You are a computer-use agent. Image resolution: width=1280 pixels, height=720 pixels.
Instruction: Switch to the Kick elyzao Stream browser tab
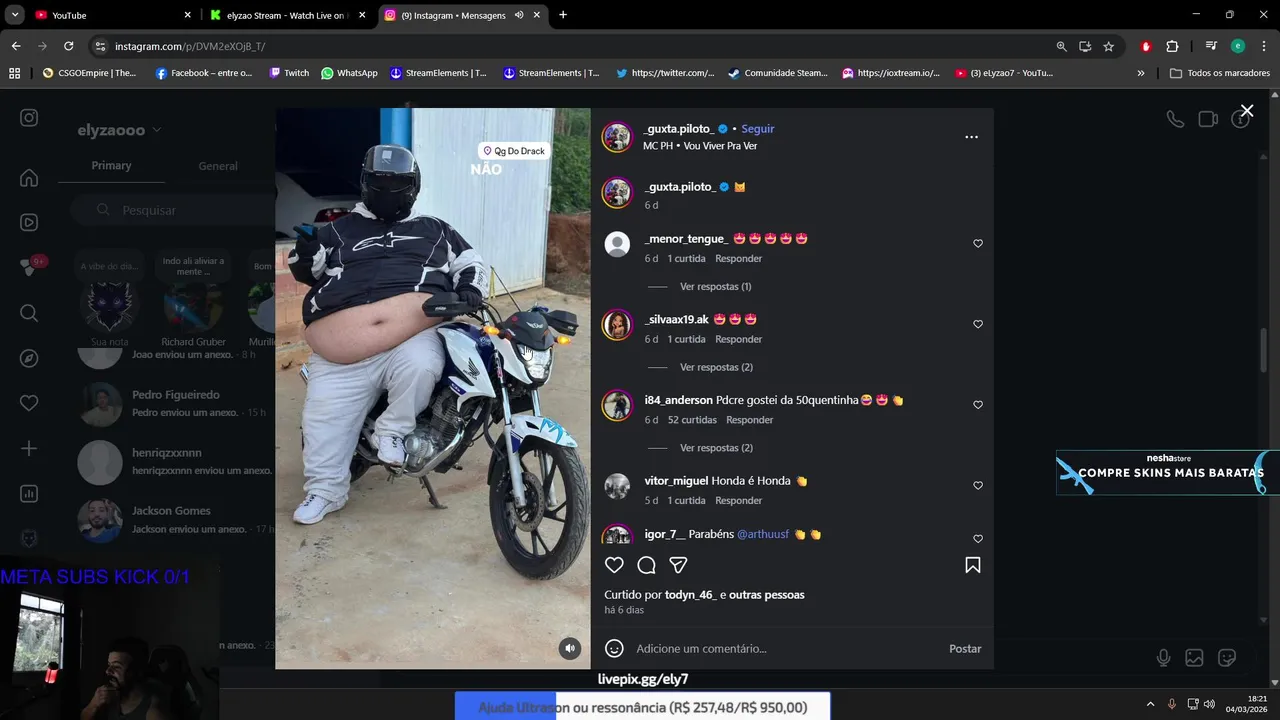(x=284, y=15)
